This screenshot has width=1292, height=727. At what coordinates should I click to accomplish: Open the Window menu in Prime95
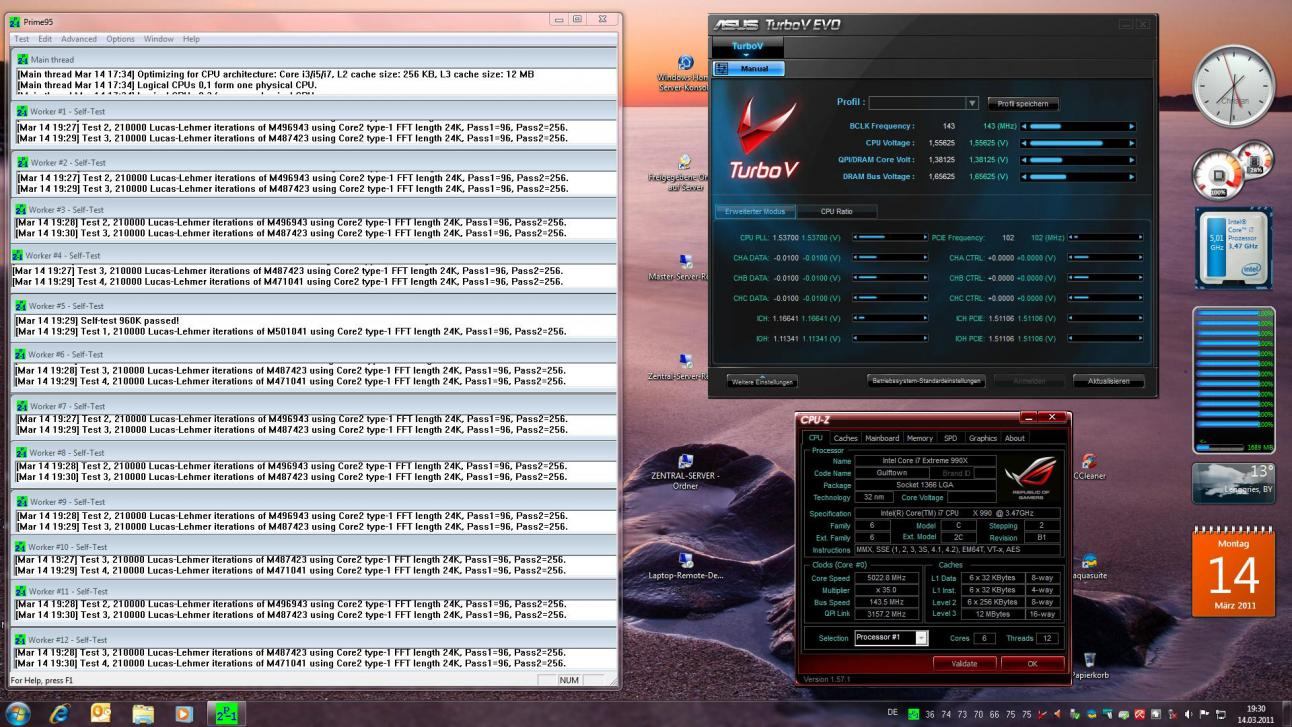158,39
